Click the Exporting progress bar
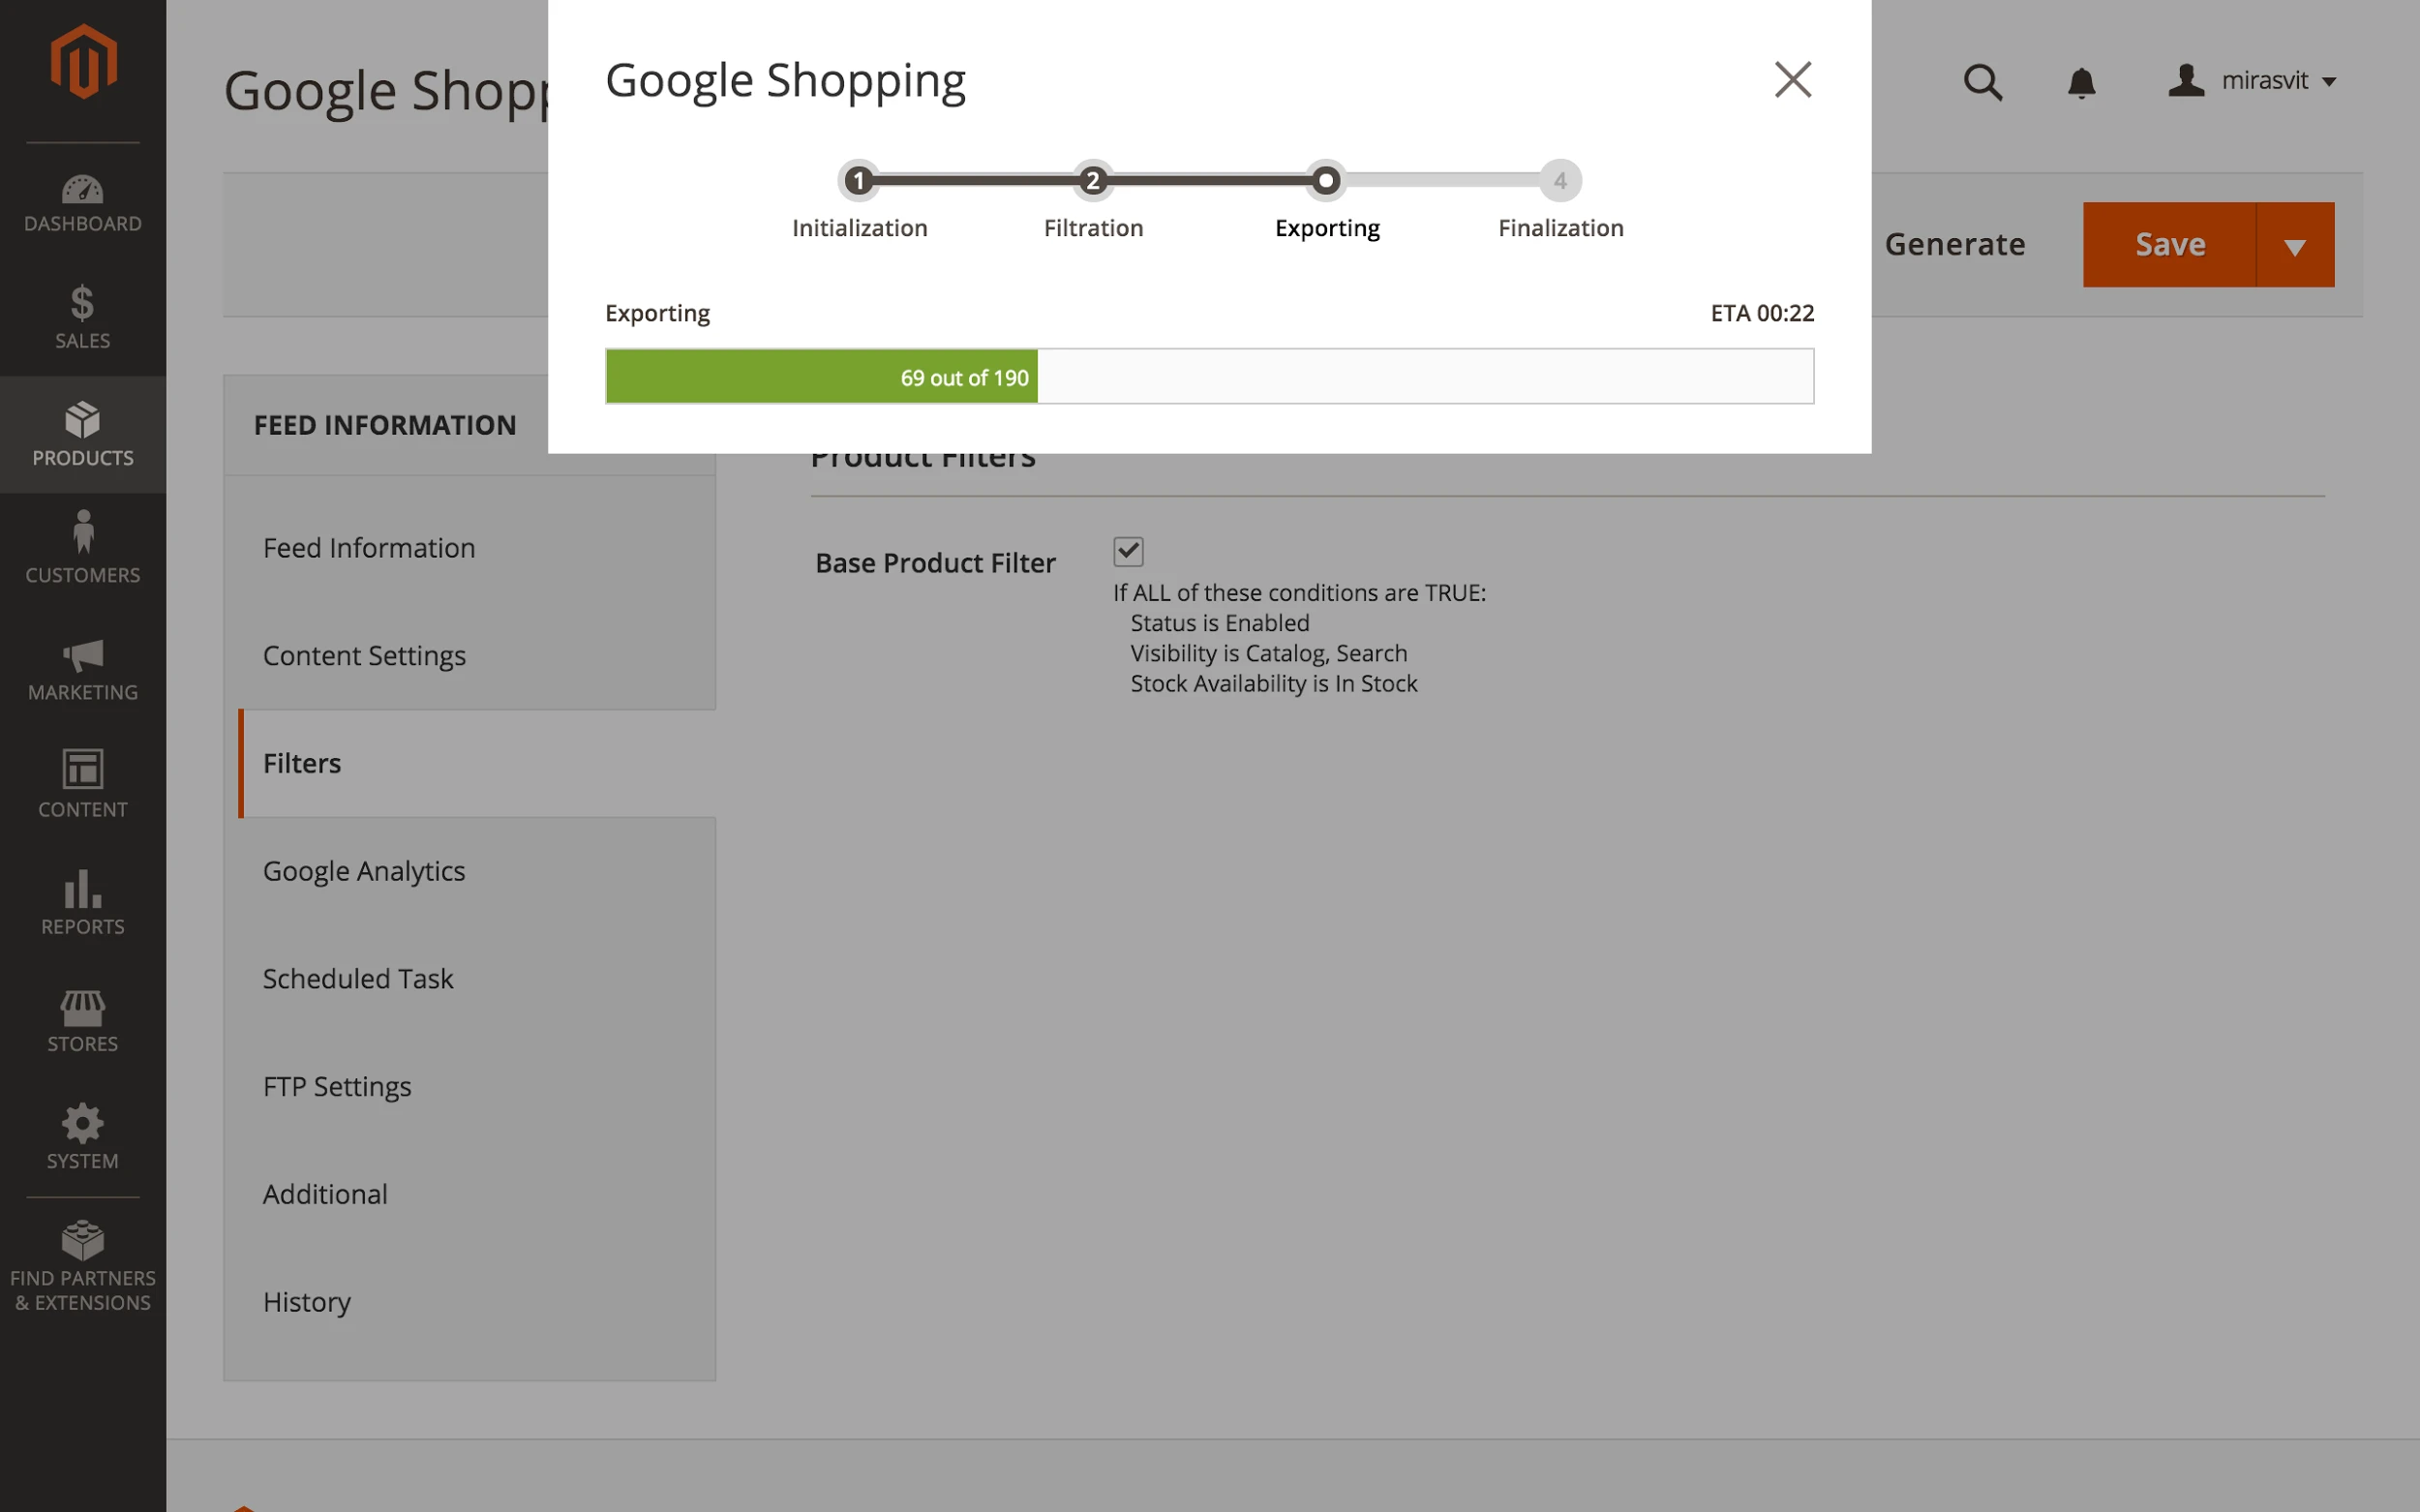The image size is (2420, 1512). [x=1210, y=376]
